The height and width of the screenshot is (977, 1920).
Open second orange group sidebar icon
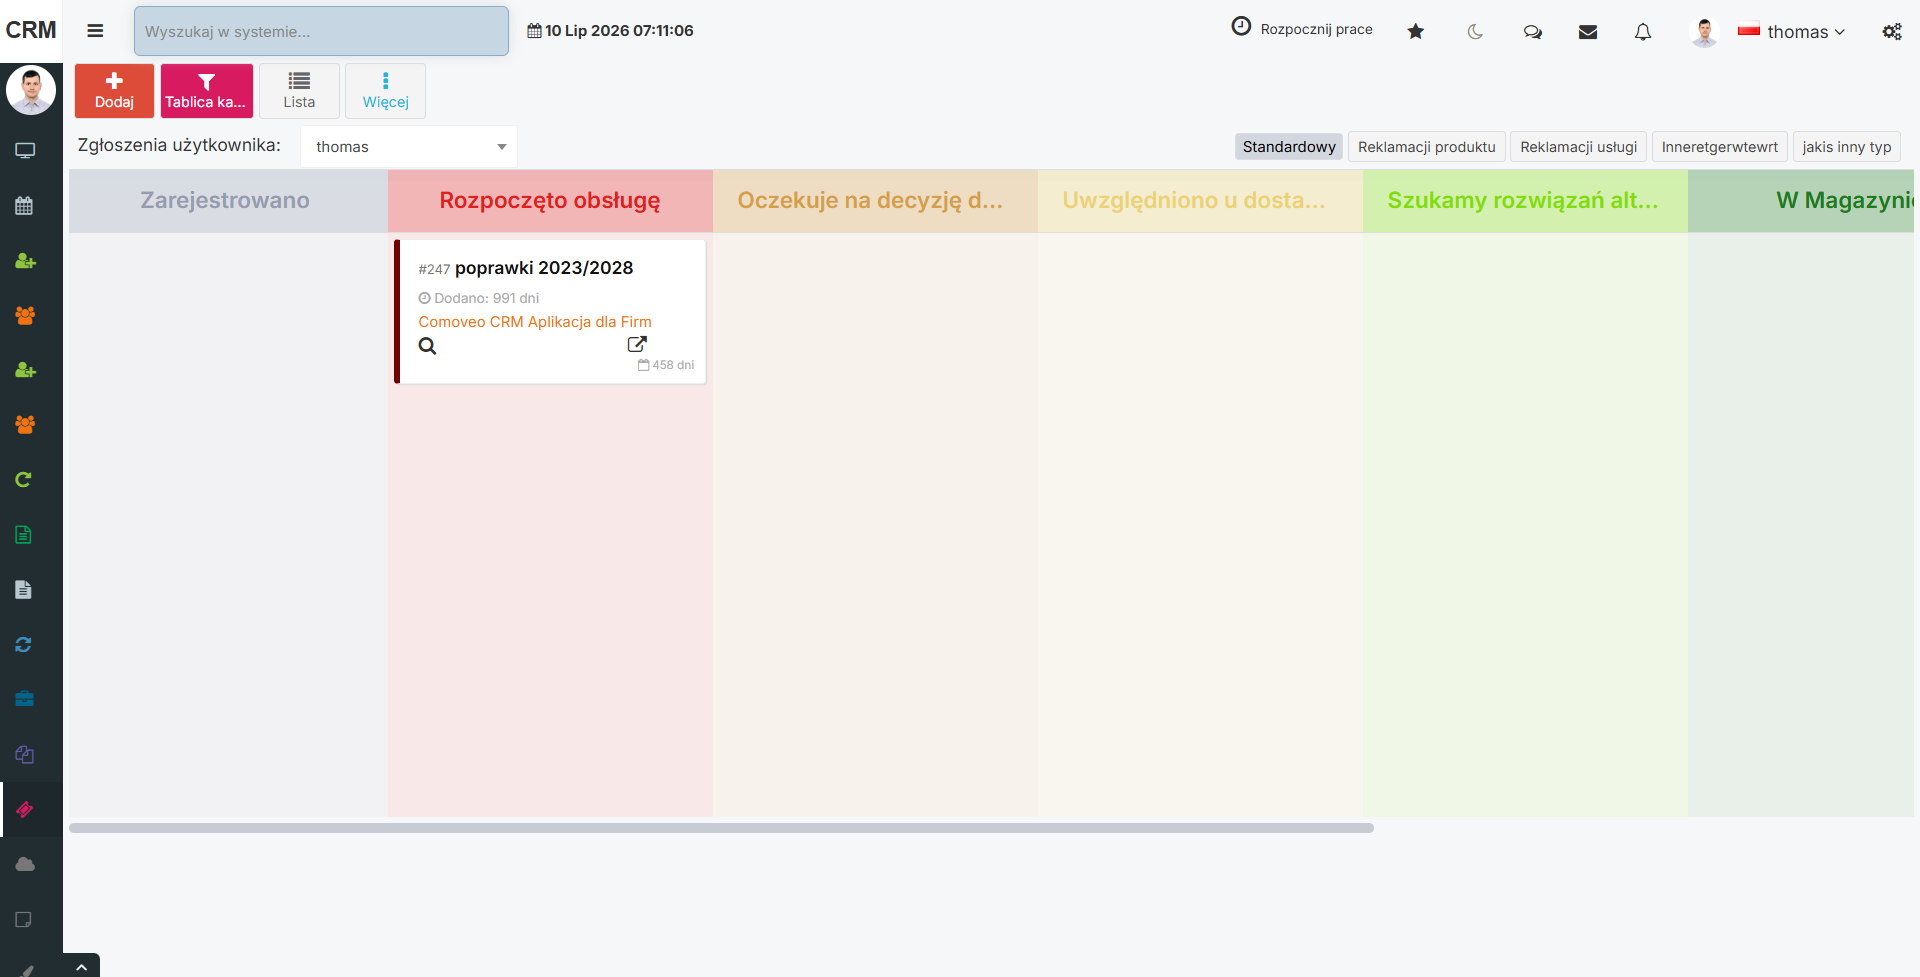pos(25,425)
